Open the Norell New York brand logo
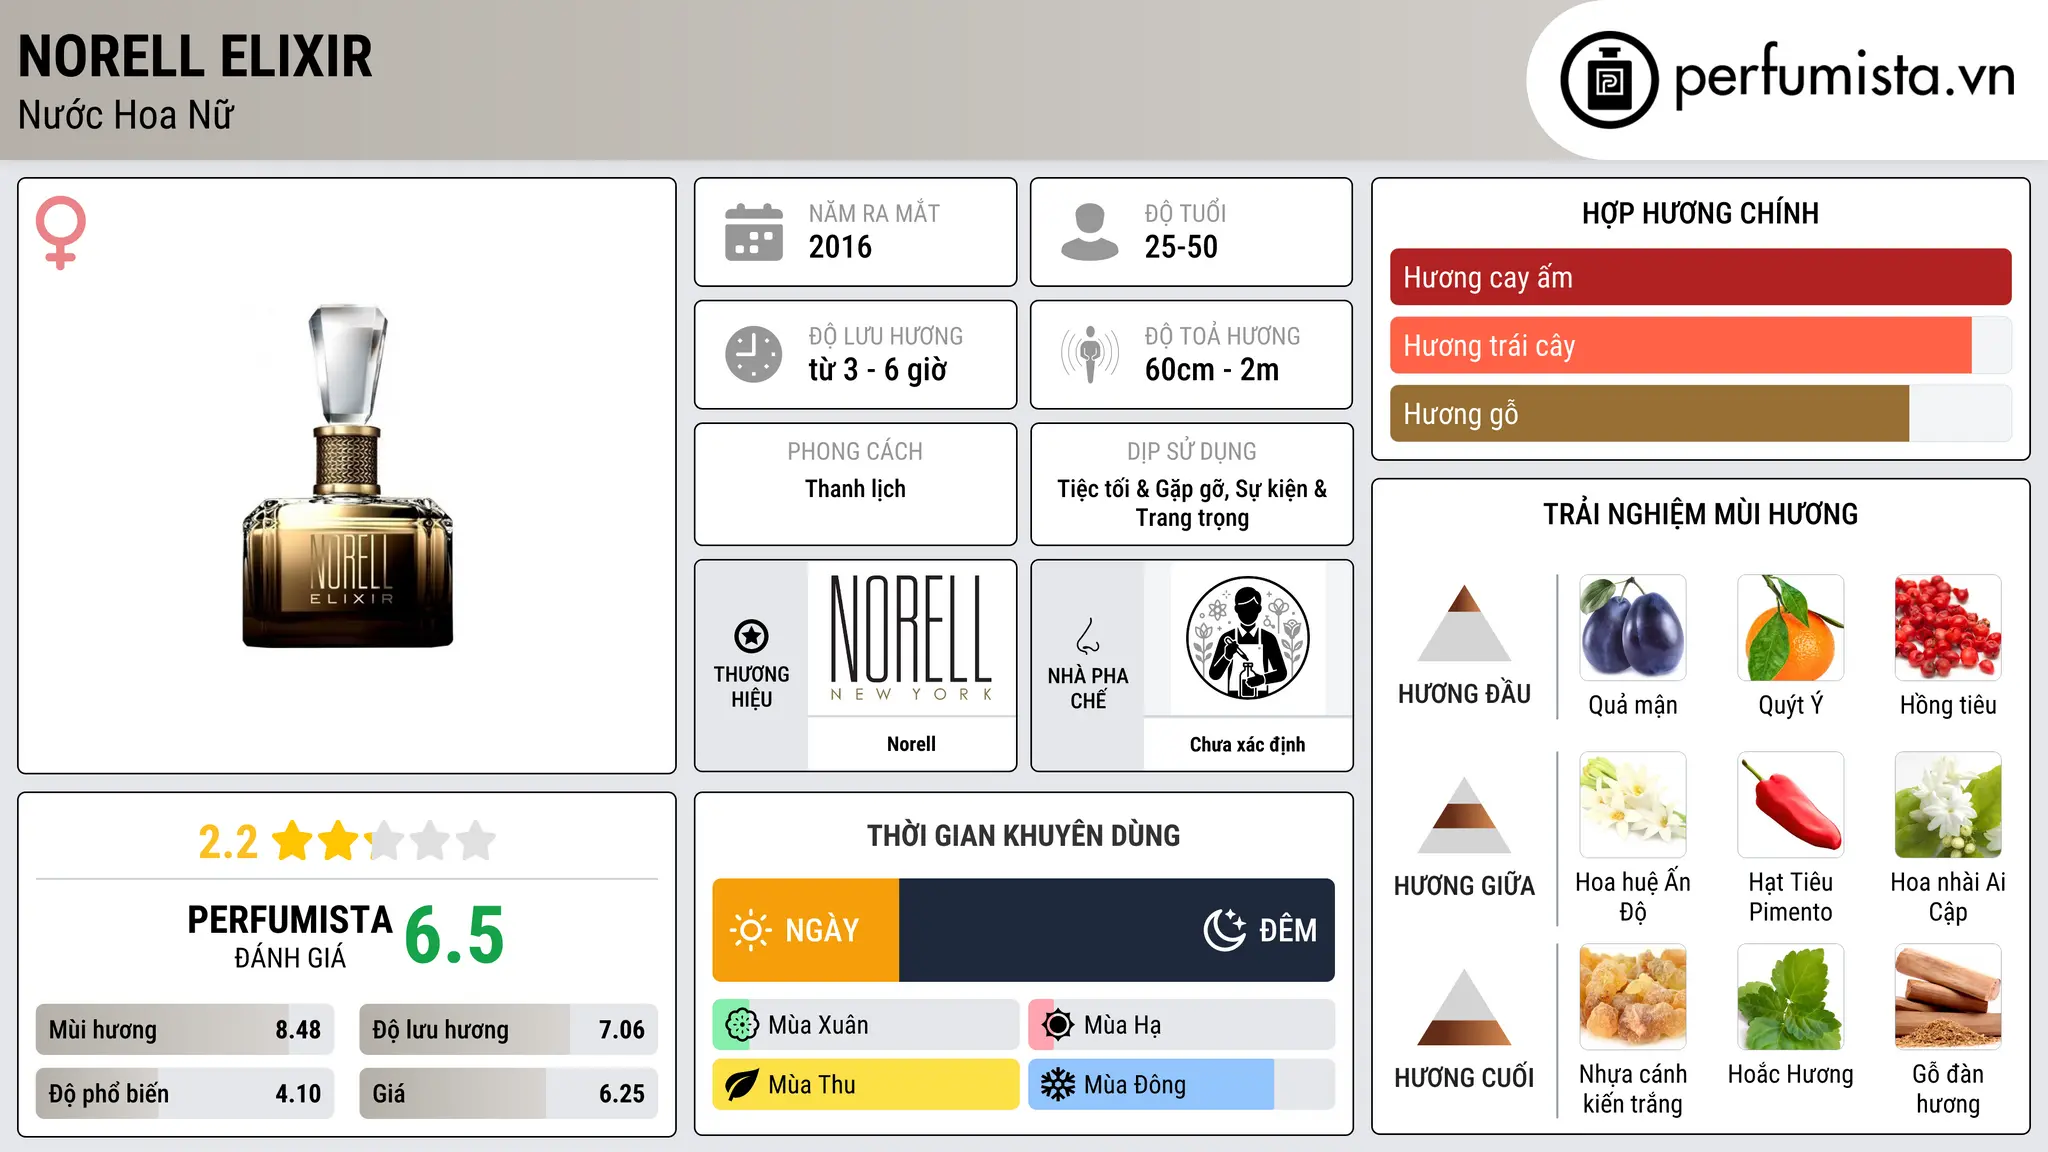The width and height of the screenshot is (2048, 1152). (911, 638)
